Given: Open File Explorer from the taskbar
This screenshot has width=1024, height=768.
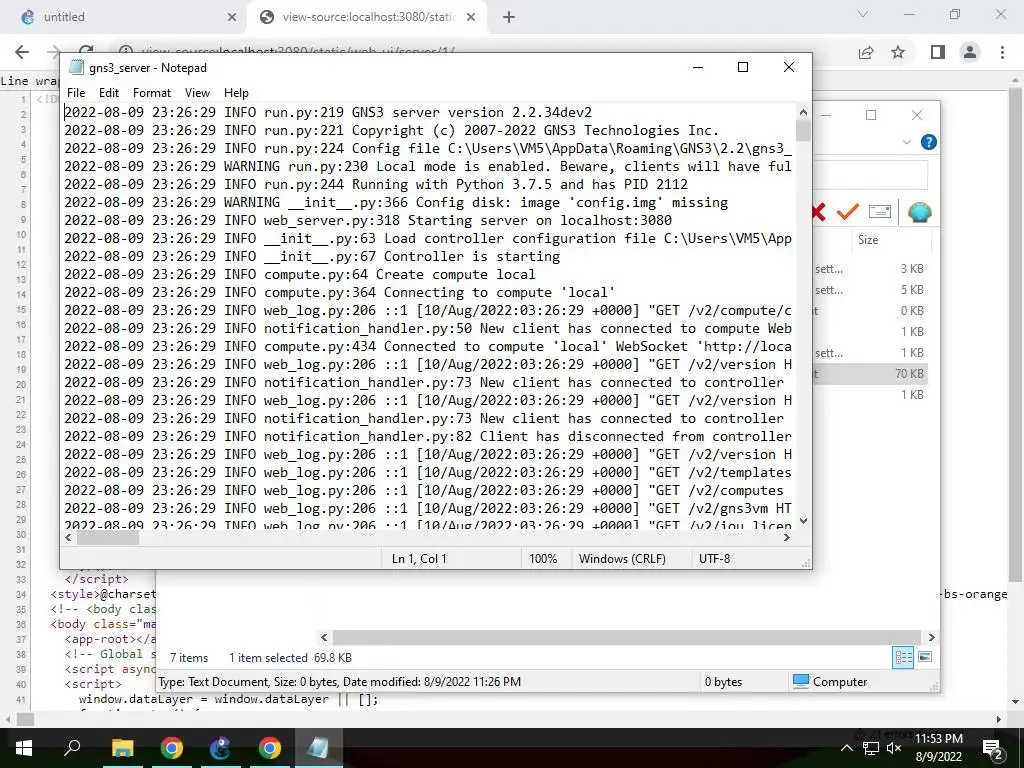Looking at the screenshot, I should click(x=122, y=748).
